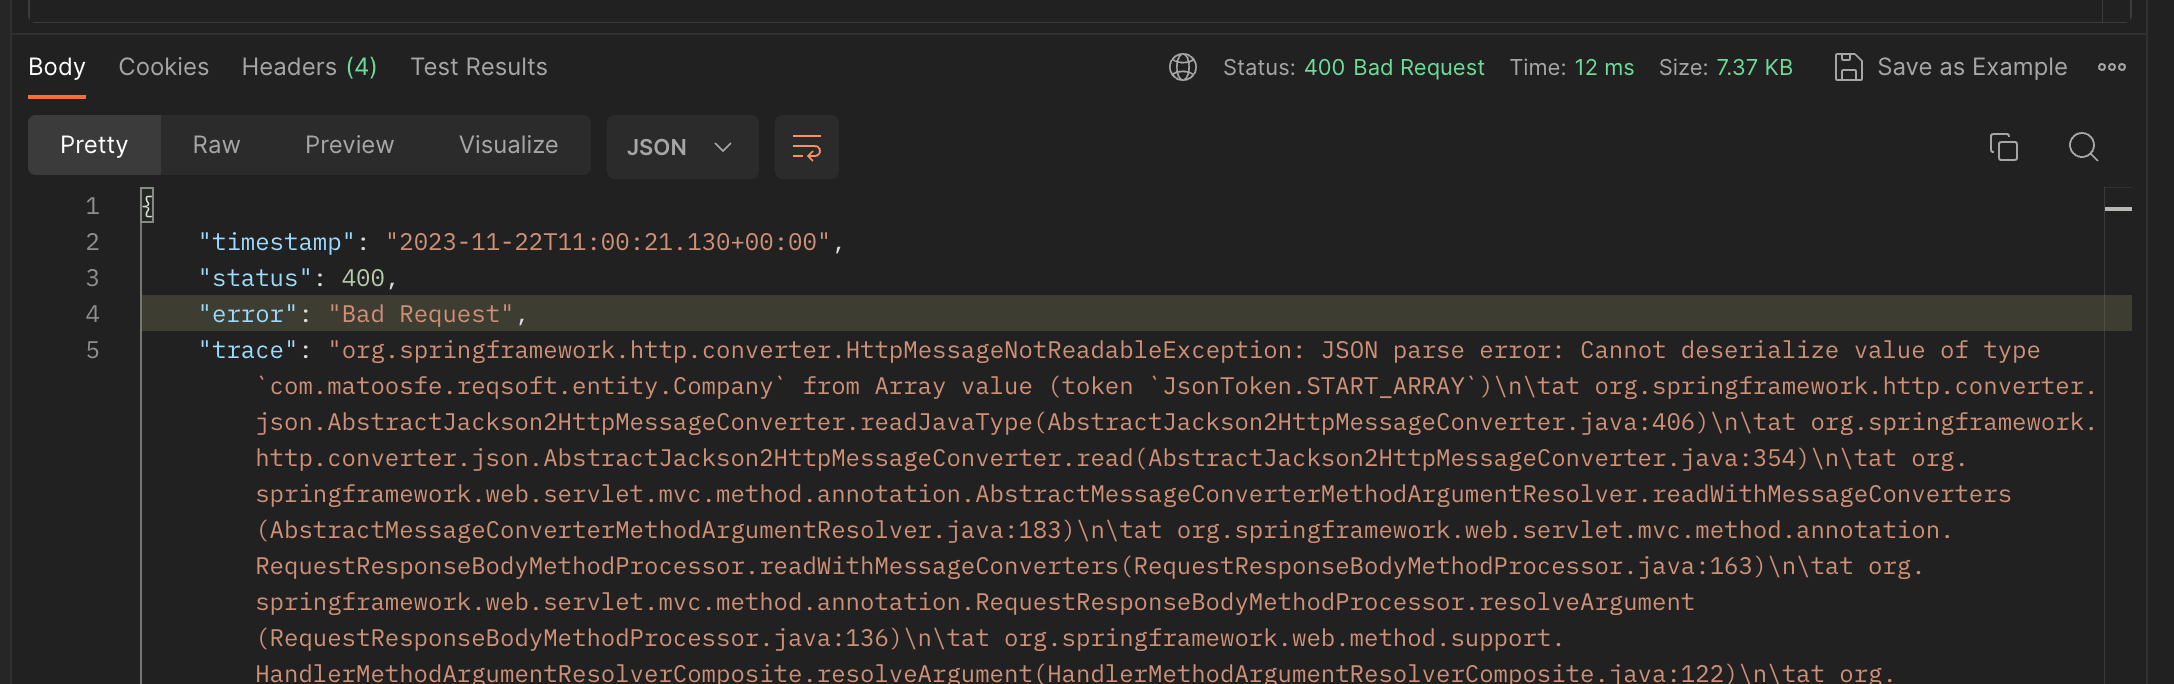Open the three-dots more options menu
The image size is (2174, 684).
pos(2112,67)
